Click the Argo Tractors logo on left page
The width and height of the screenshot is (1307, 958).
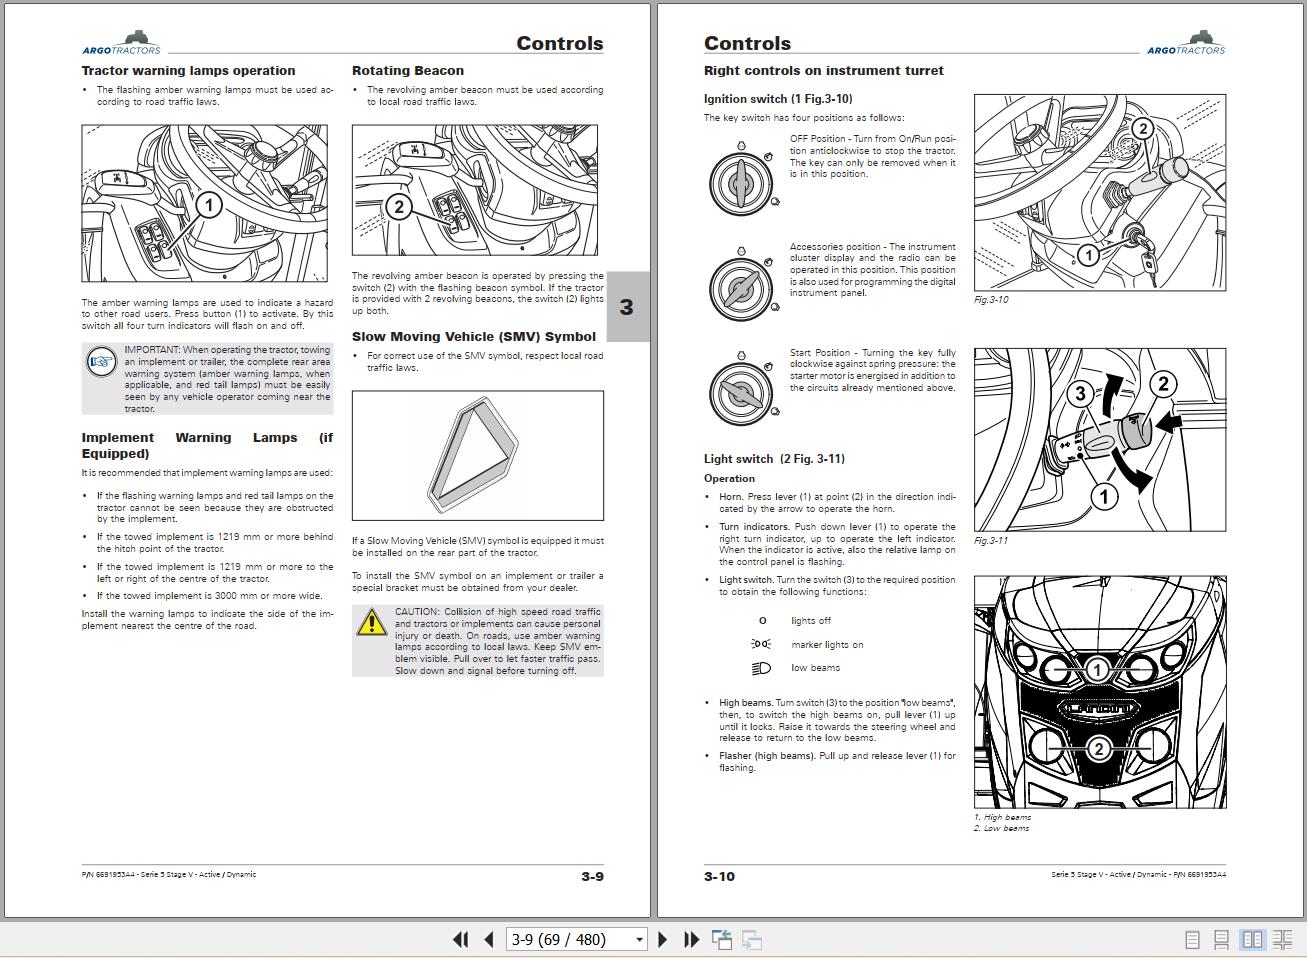(x=121, y=44)
